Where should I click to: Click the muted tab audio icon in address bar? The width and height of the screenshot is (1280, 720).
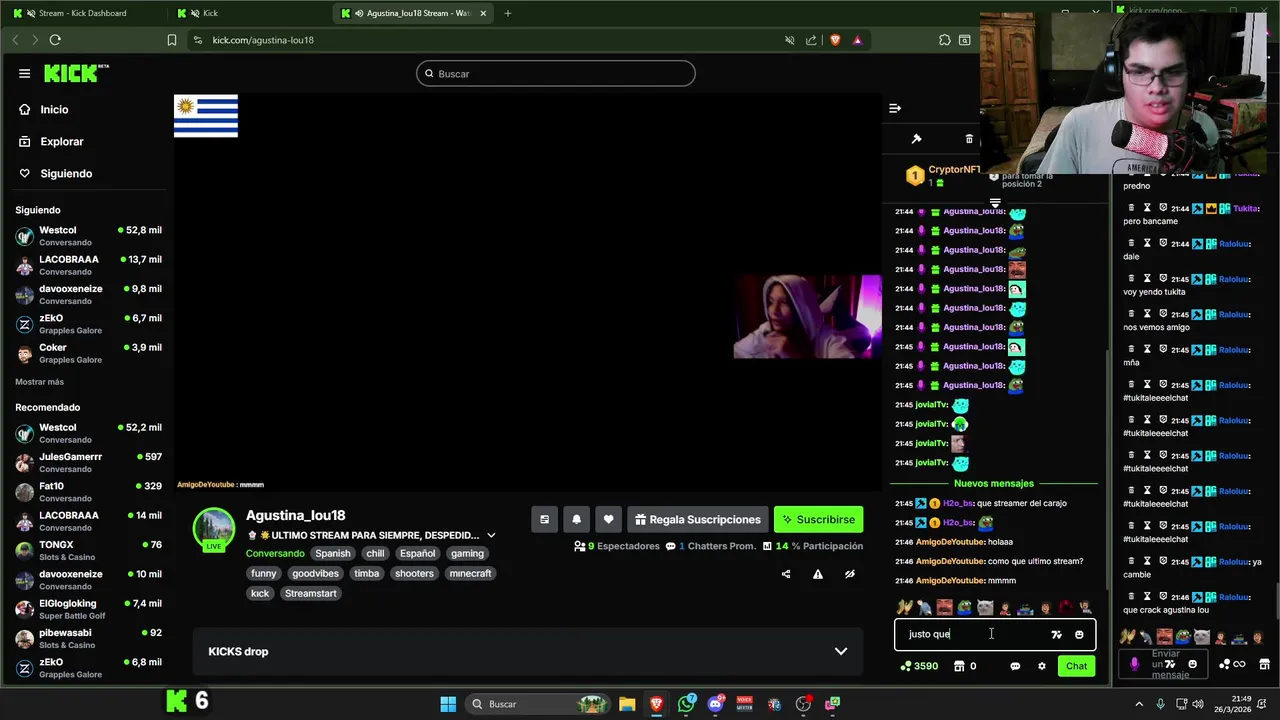pos(790,40)
